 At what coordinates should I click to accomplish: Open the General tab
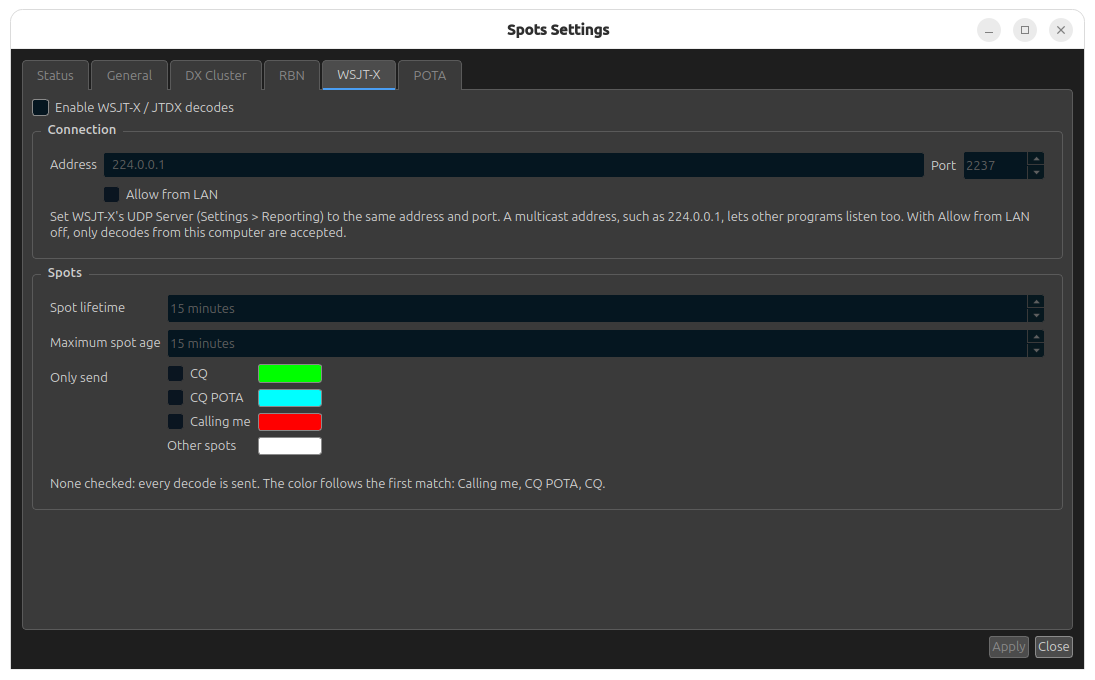(x=129, y=75)
